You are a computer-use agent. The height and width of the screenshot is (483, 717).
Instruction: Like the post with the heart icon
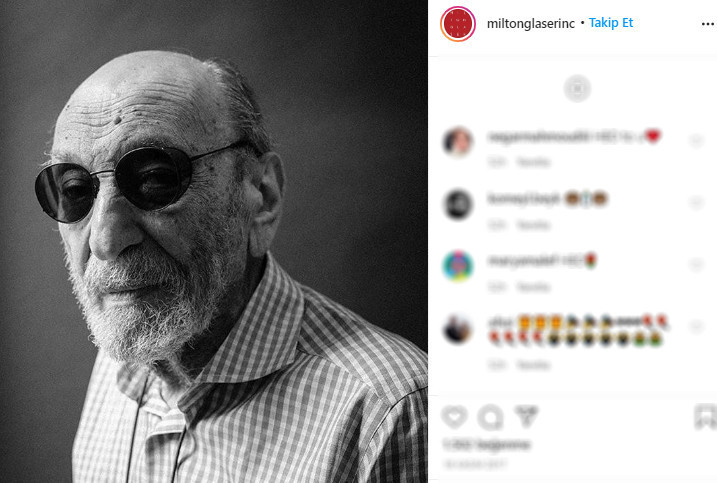coord(454,416)
